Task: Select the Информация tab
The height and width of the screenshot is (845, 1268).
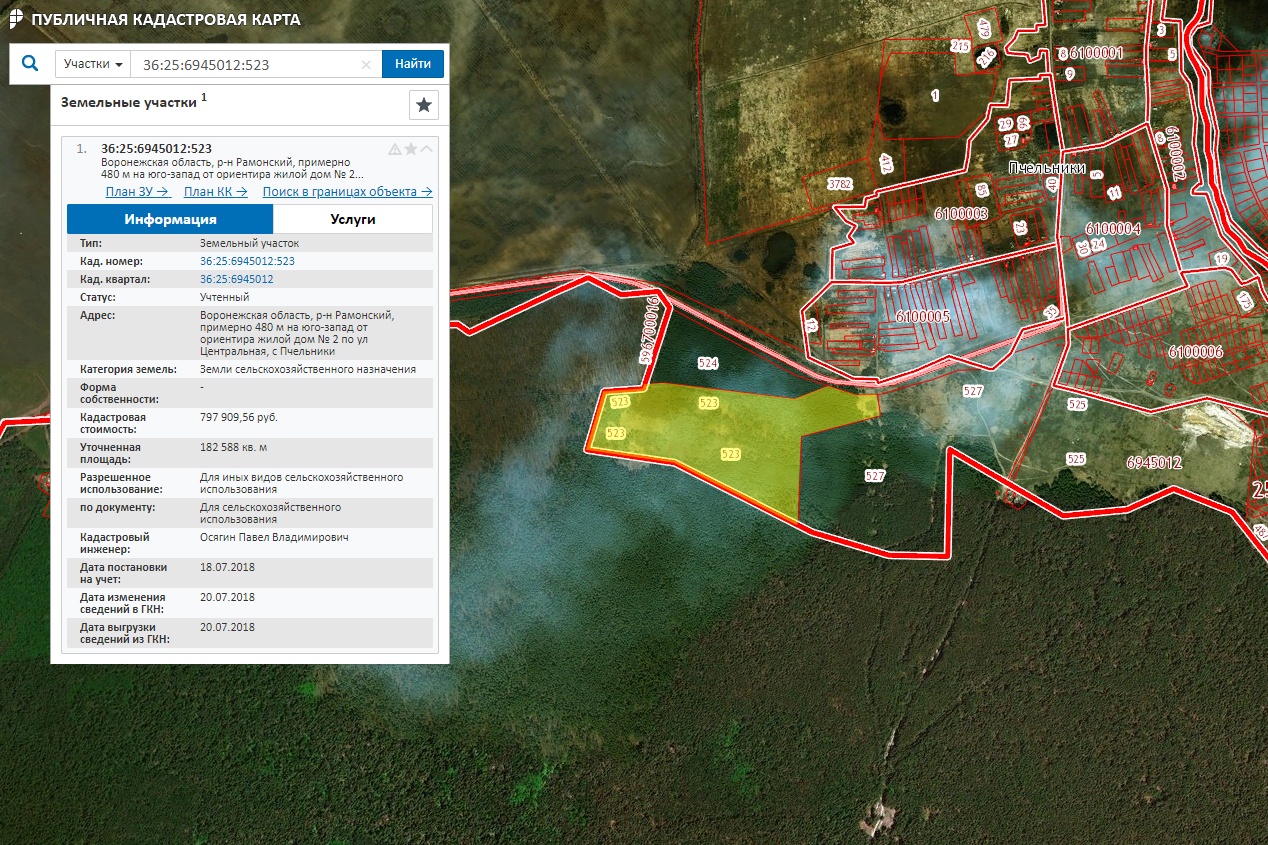Action: [x=170, y=219]
